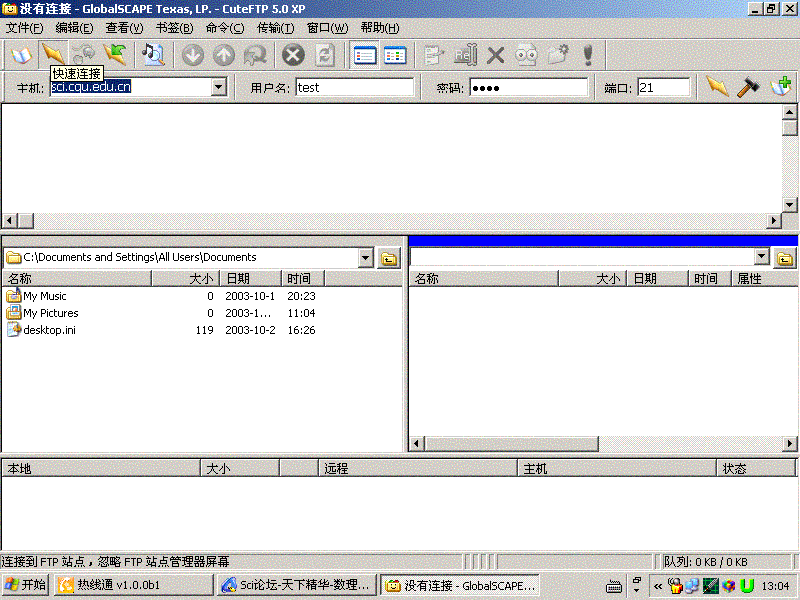The width and height of the screenshot is (800, 600).
Task: Open the 编辑(E) menu
Action: [74, 28]
